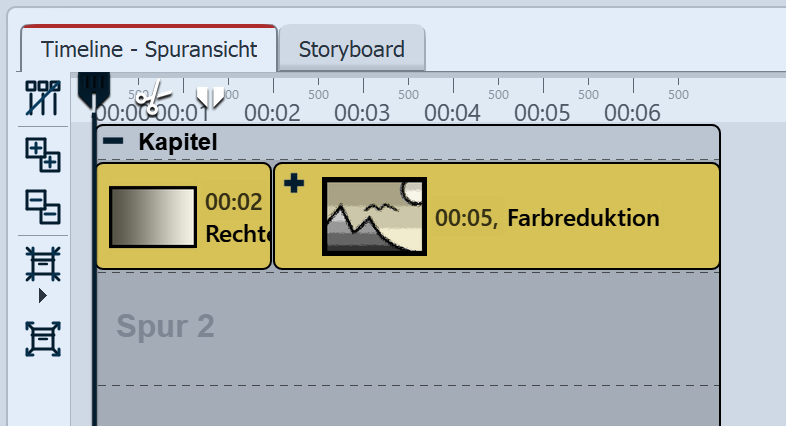Grab the black playhead handle

pos(93,88)
